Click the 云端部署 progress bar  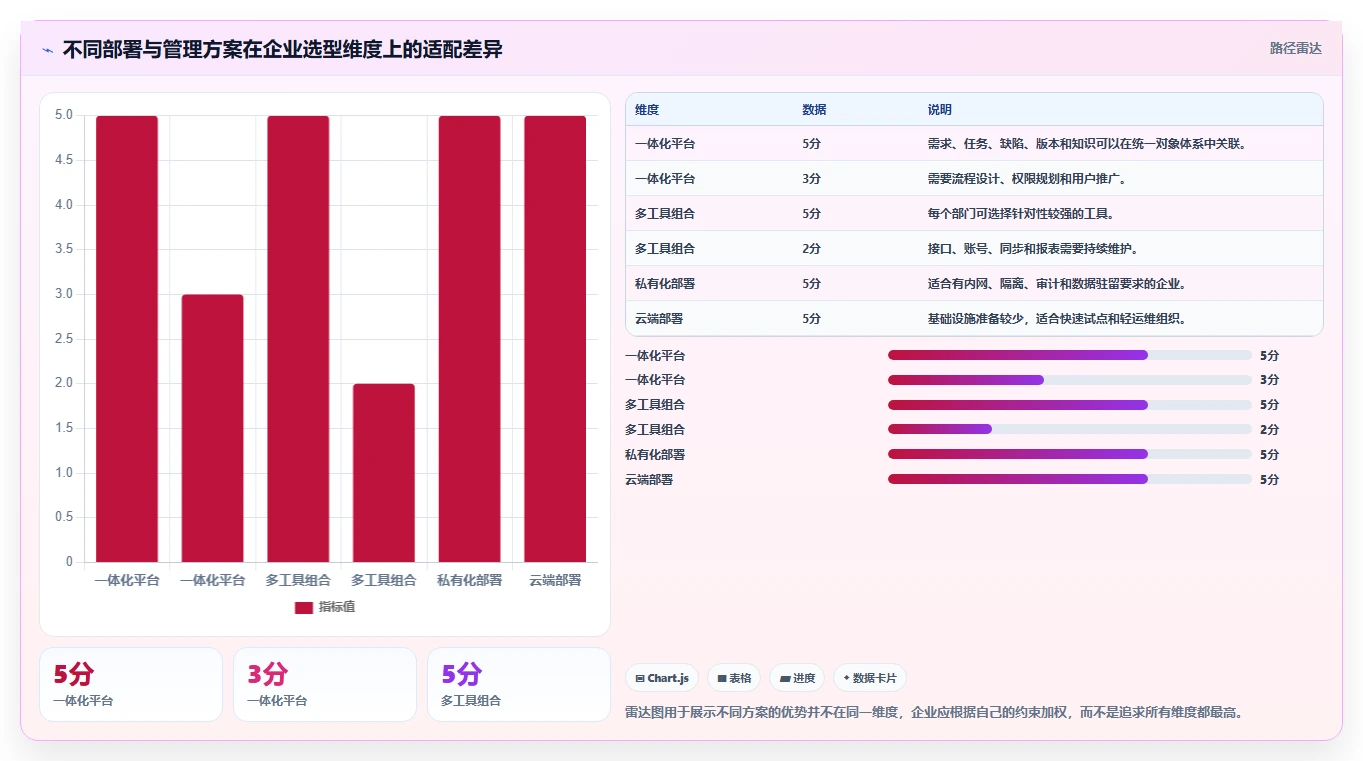click(1070, 479)
